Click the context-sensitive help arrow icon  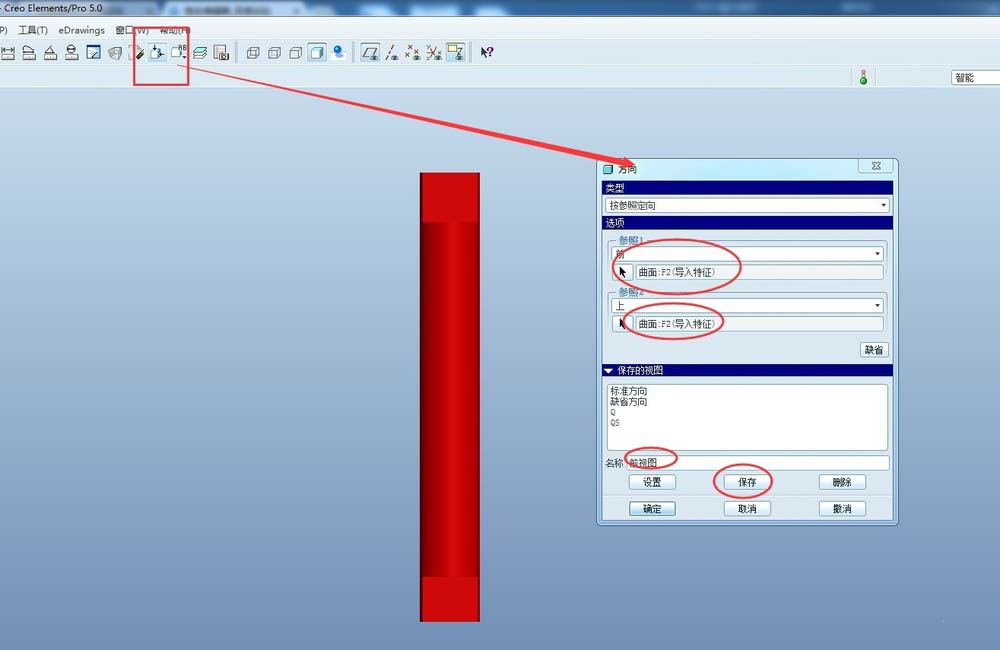coord(487,52)
